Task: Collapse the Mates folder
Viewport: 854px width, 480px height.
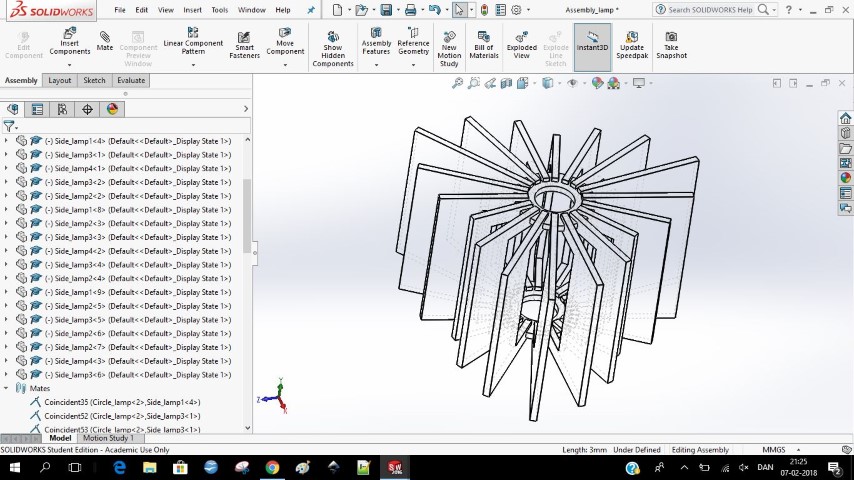Action: (x=6, y=388)
